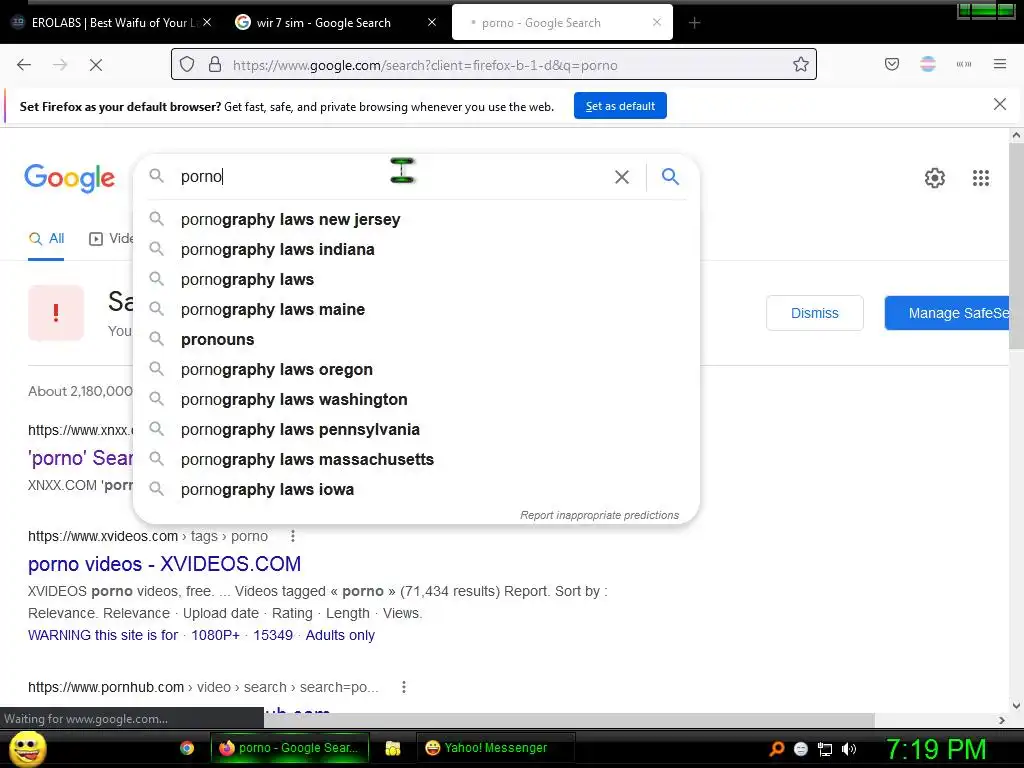Viewport: 1024px width, 768px height.
Task: Open the orange search tray icon
Action: [776, 749]
